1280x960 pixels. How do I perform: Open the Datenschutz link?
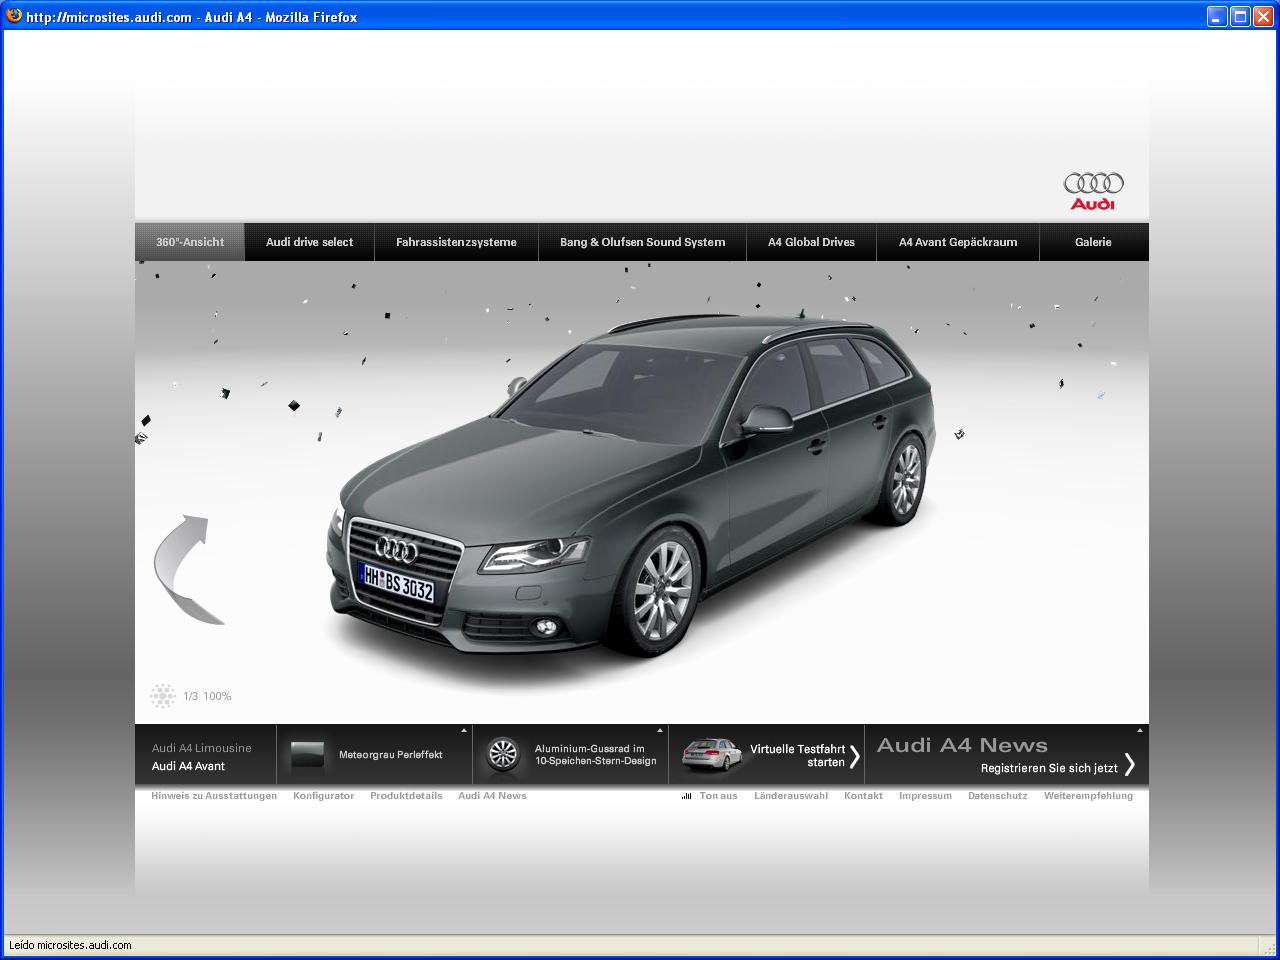coord(997,796)
